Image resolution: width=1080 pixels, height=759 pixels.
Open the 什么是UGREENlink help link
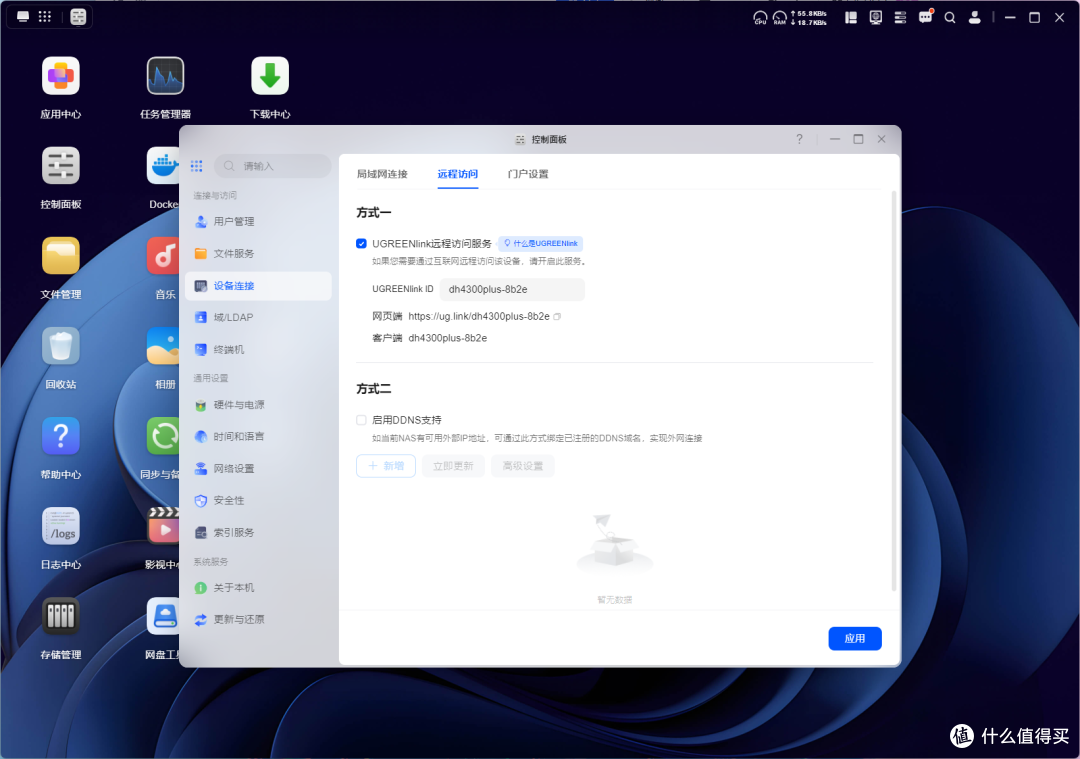pyautogui.click(x=541, y=244)
